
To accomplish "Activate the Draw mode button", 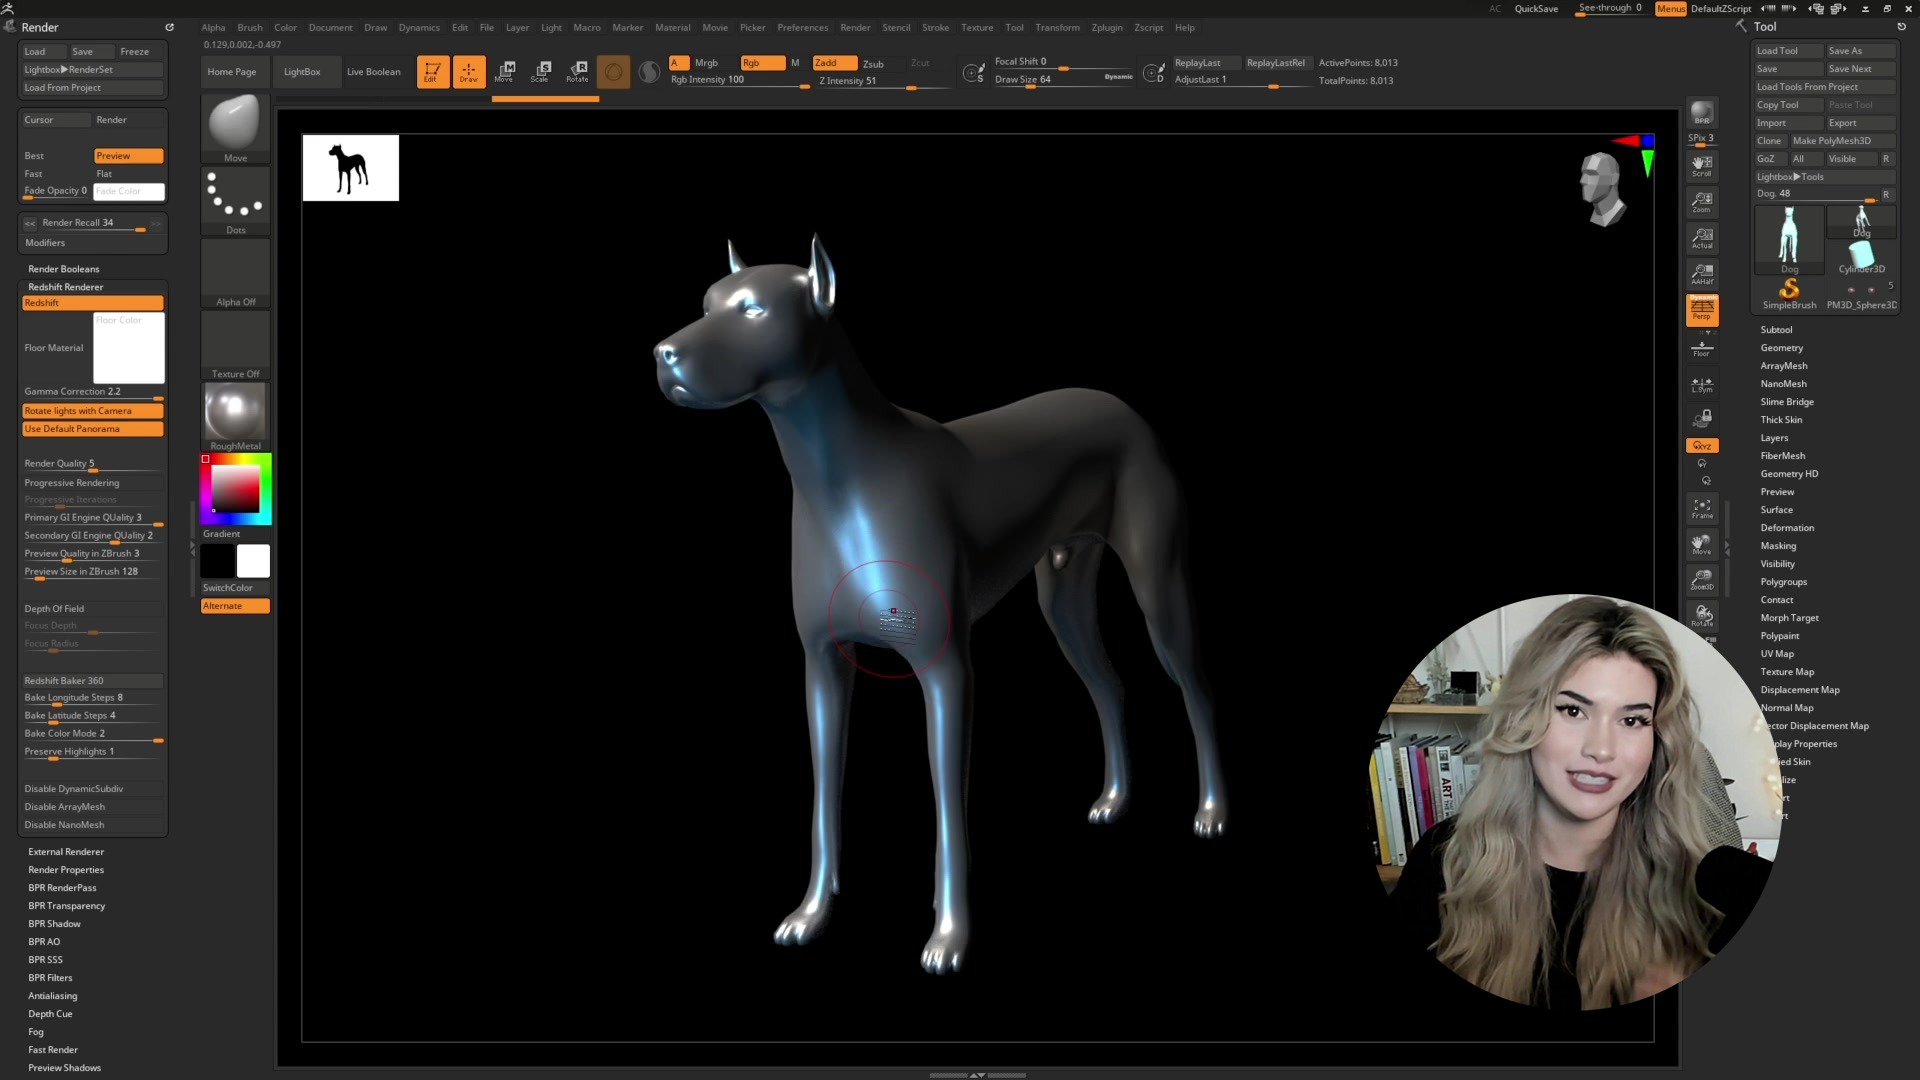I will (x=468, y=71).
